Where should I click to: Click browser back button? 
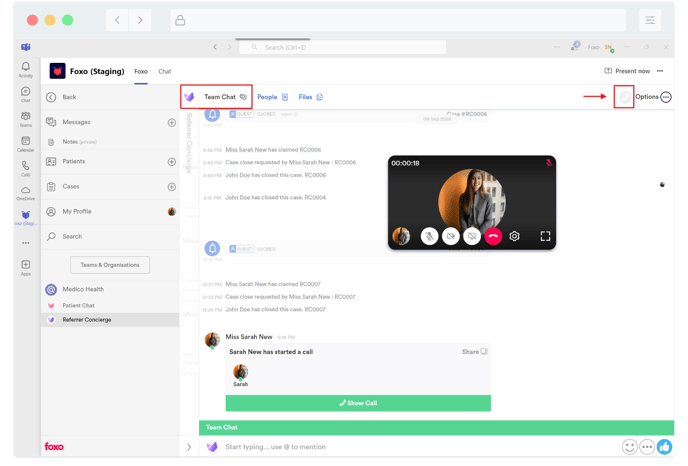[x=117, y=20]
